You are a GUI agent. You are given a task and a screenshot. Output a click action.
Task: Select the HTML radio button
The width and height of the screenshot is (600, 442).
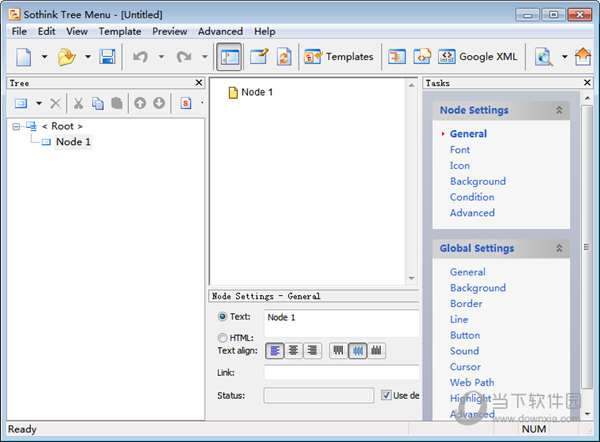(222, 338)
